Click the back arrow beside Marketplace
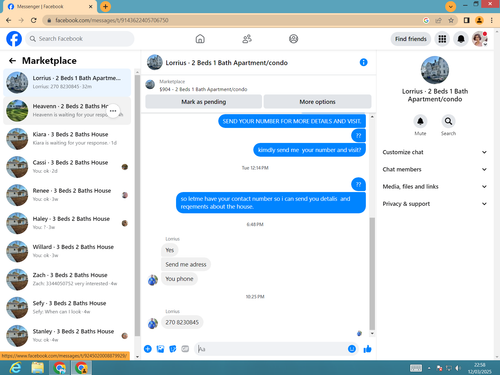This screenshot has width=500, height=375. 12,61
